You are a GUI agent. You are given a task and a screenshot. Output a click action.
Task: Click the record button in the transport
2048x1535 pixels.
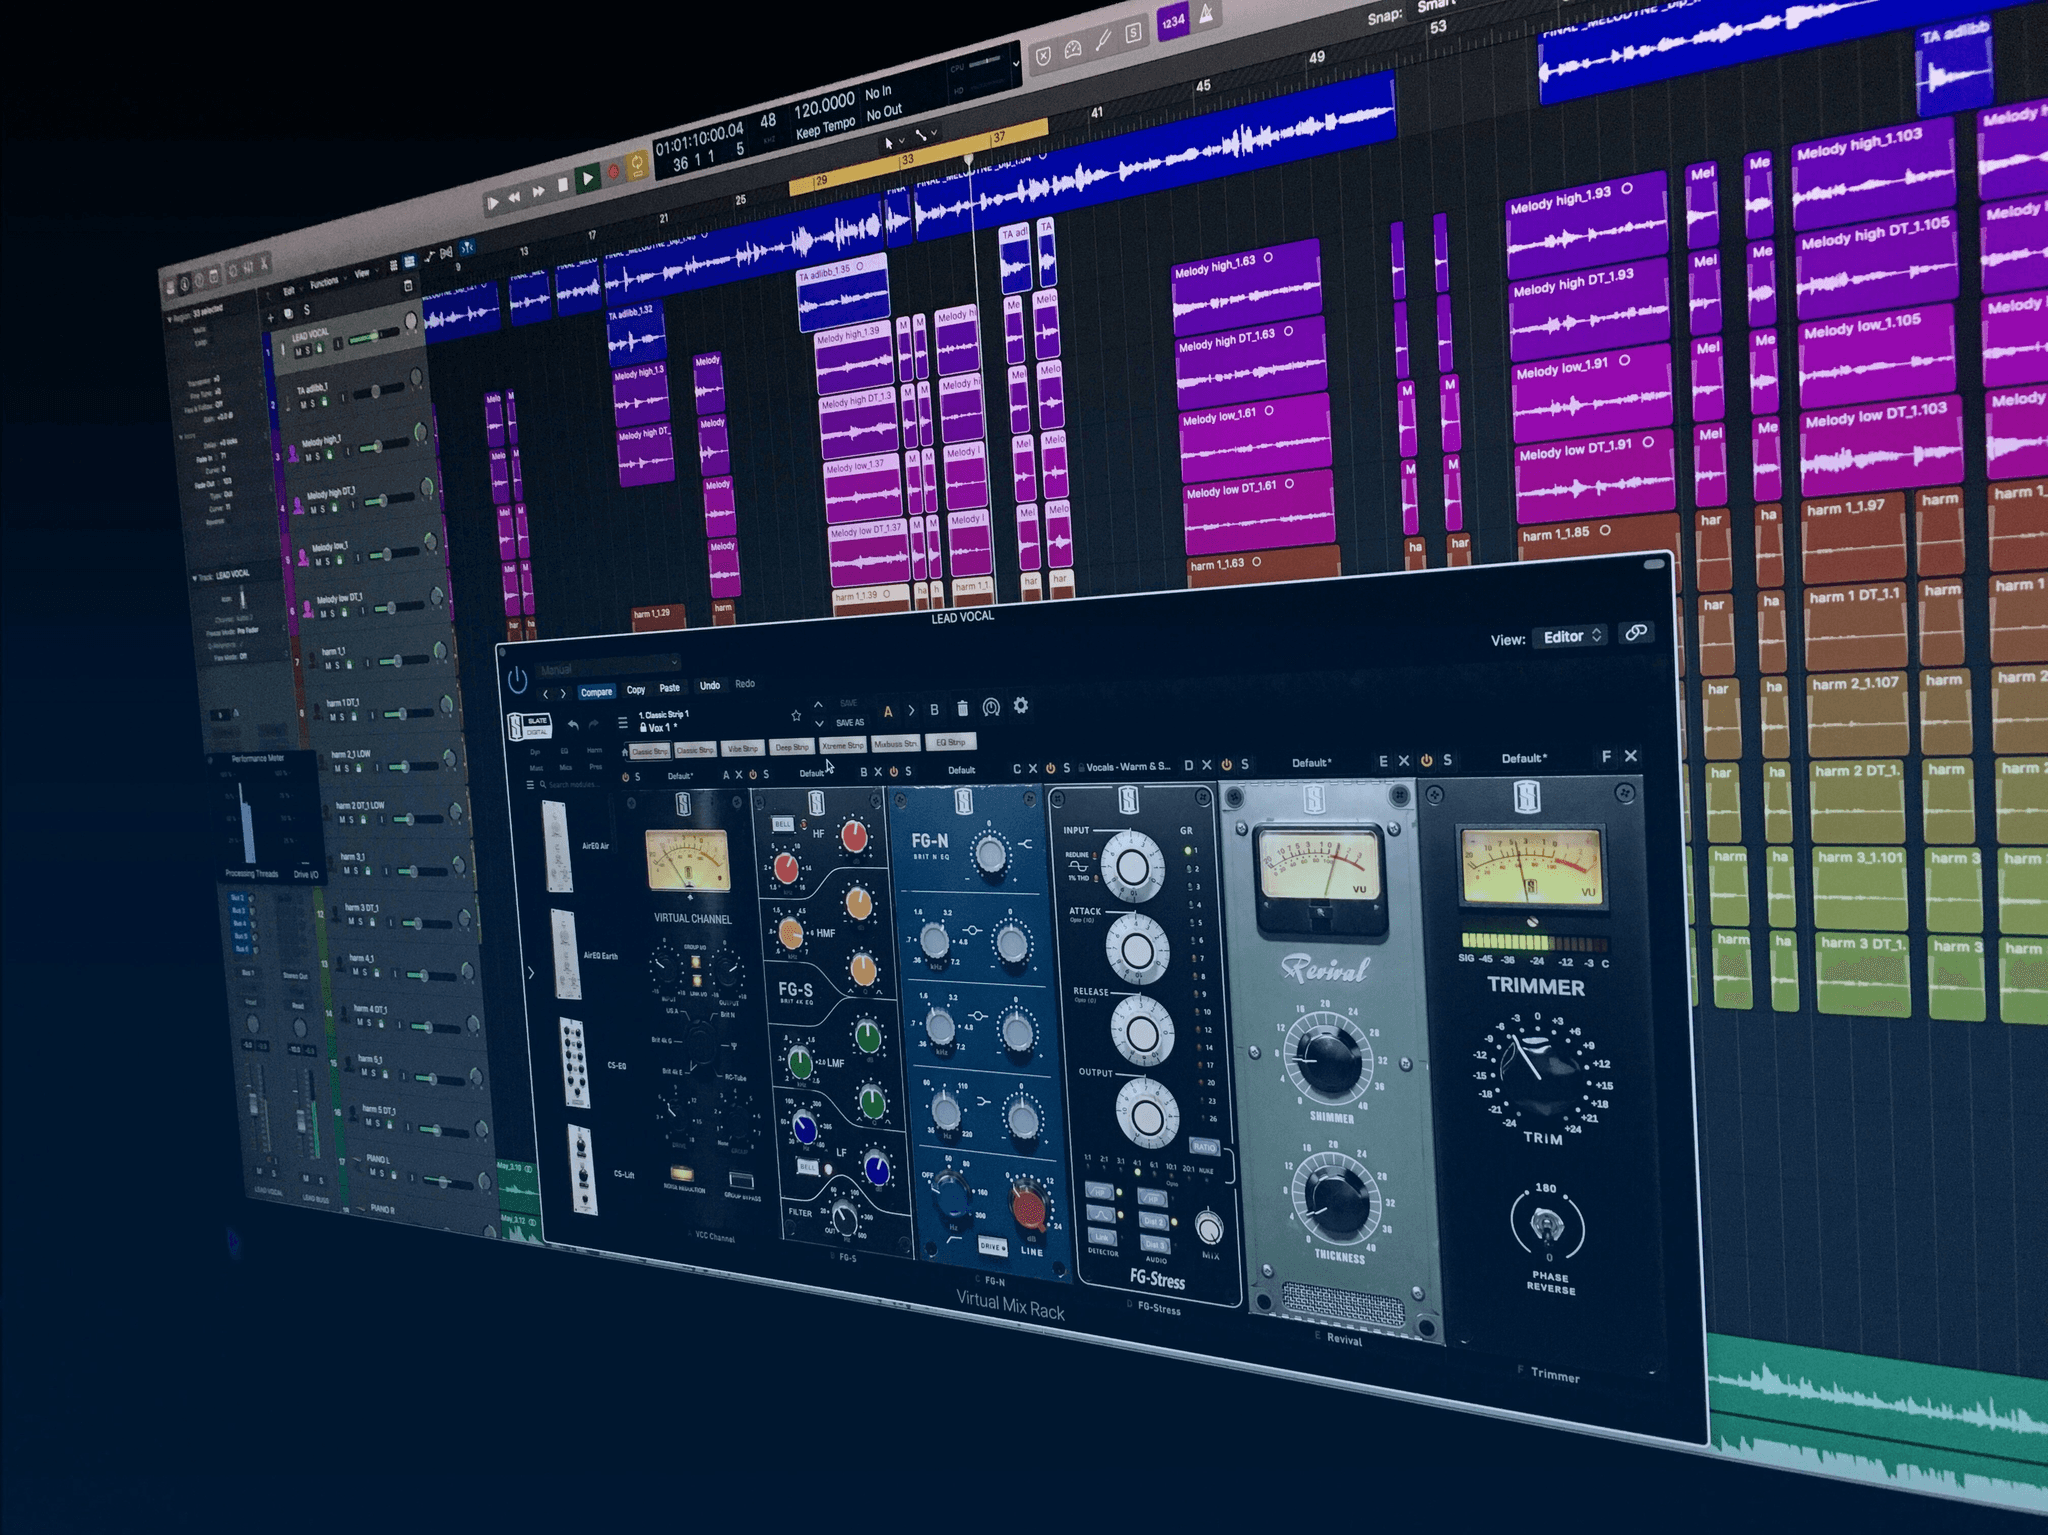(614, 172)
